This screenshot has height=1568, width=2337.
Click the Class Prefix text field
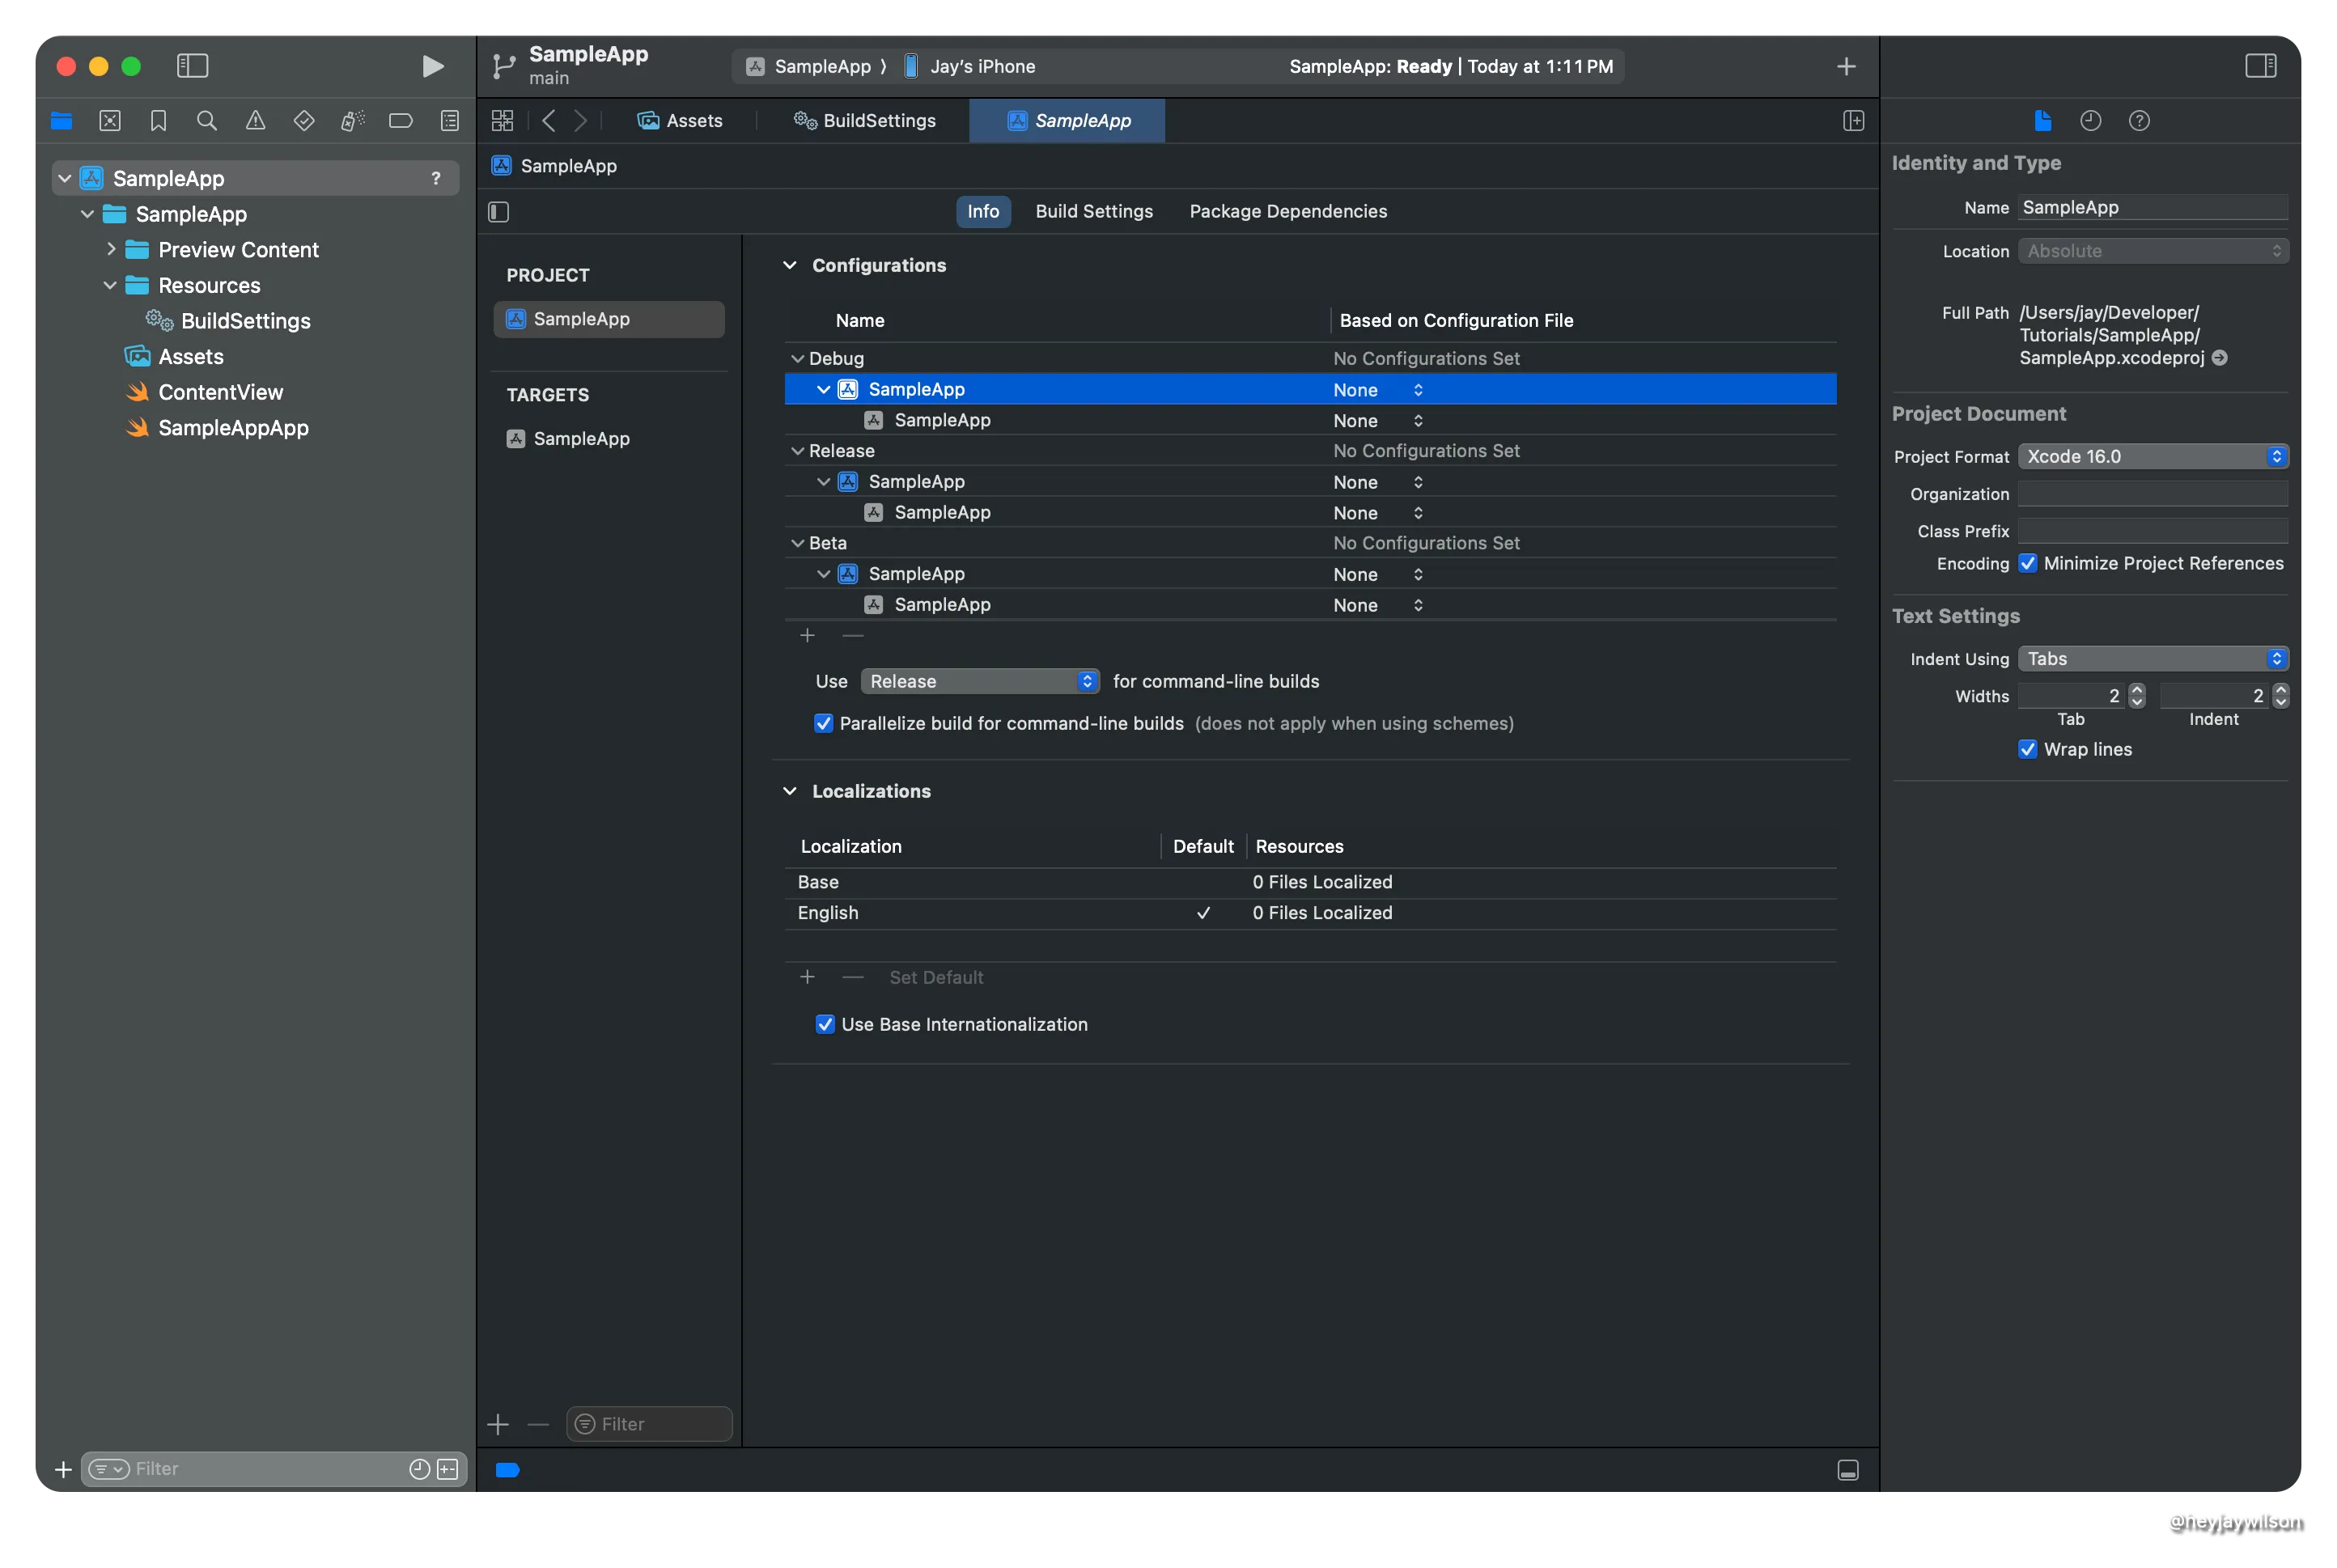(2152, 531)
